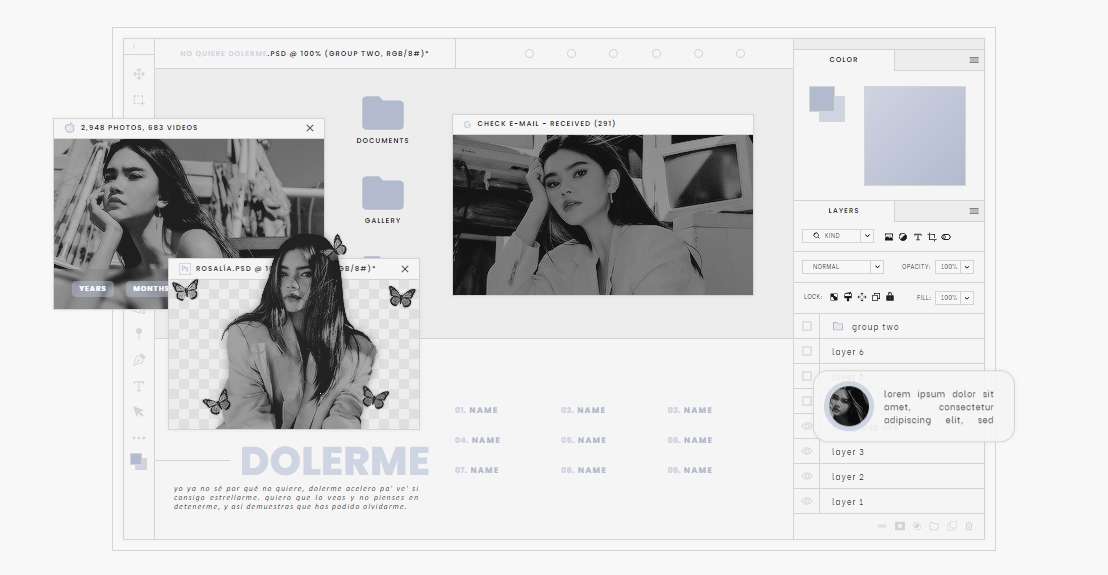Select the Path Selection arrow tool
The height and width of the screenshot is (575, 1108).
(138, 411)
